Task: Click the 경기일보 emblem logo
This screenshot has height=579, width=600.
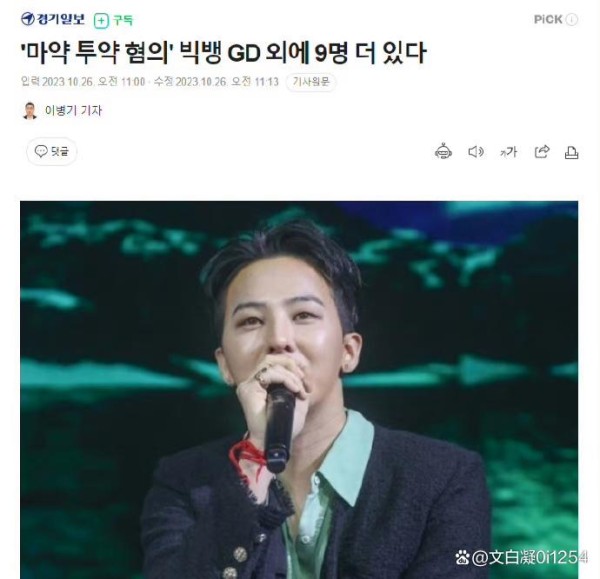Action: point(28,19)
